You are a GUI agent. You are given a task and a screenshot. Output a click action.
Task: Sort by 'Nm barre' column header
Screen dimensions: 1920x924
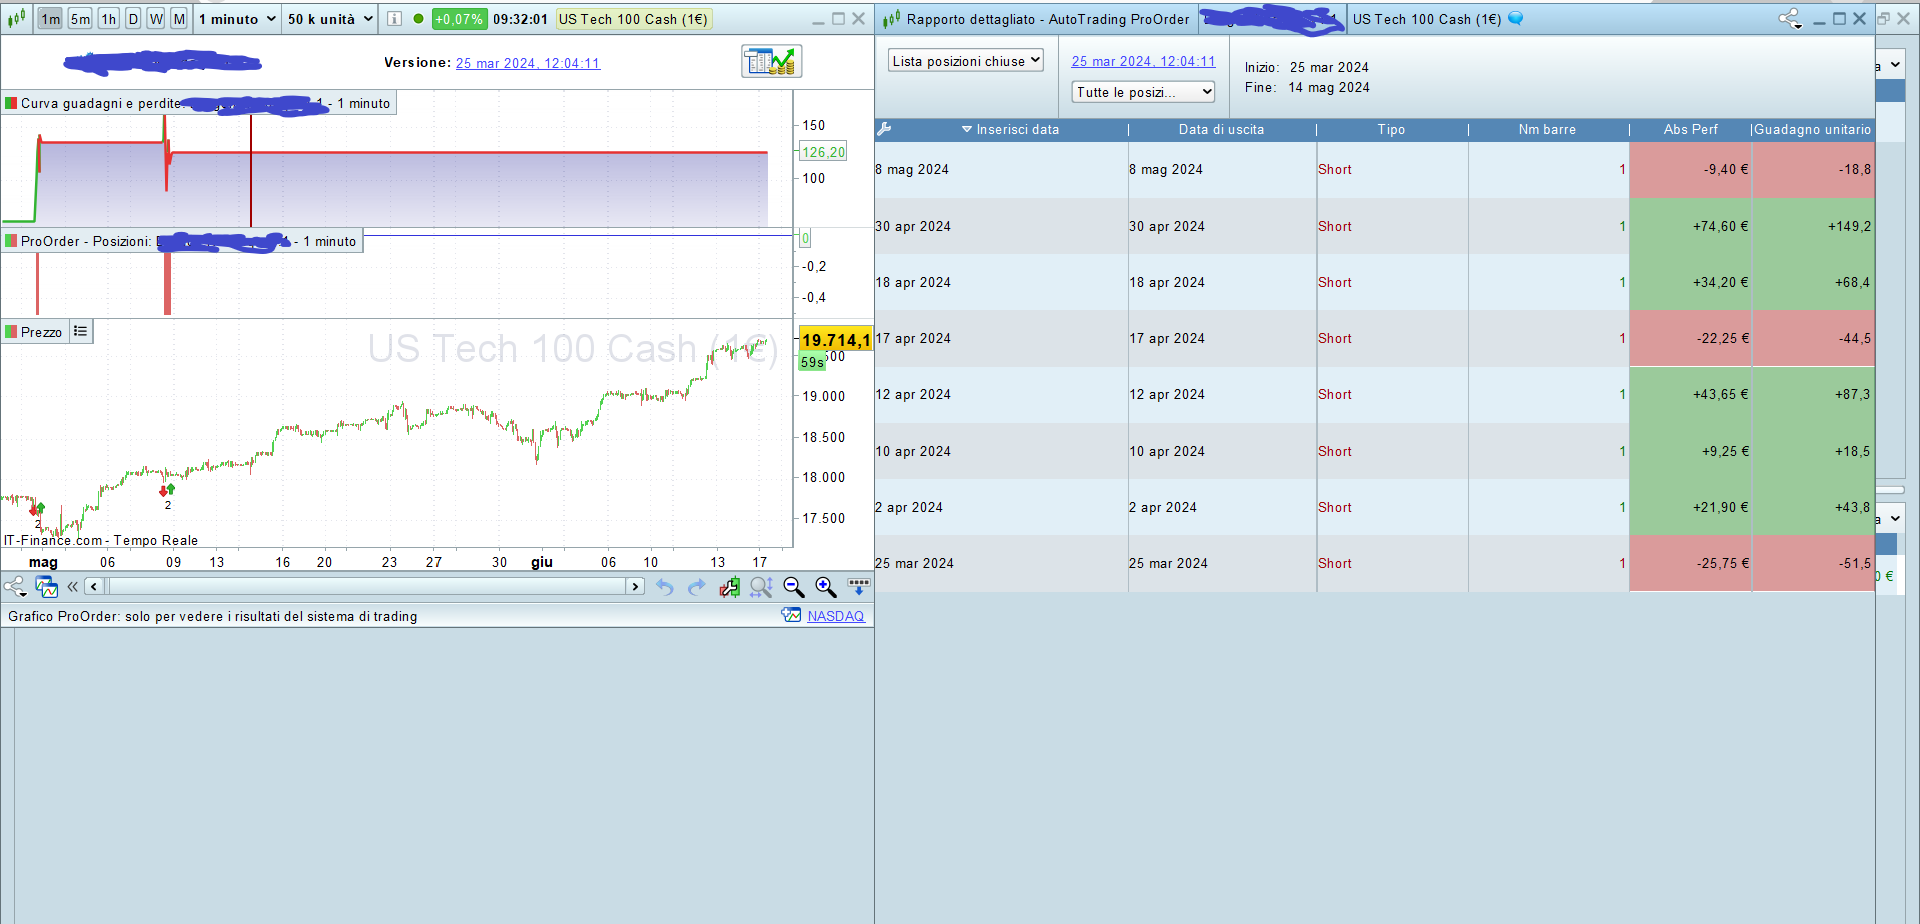[x=1547, y=129]
